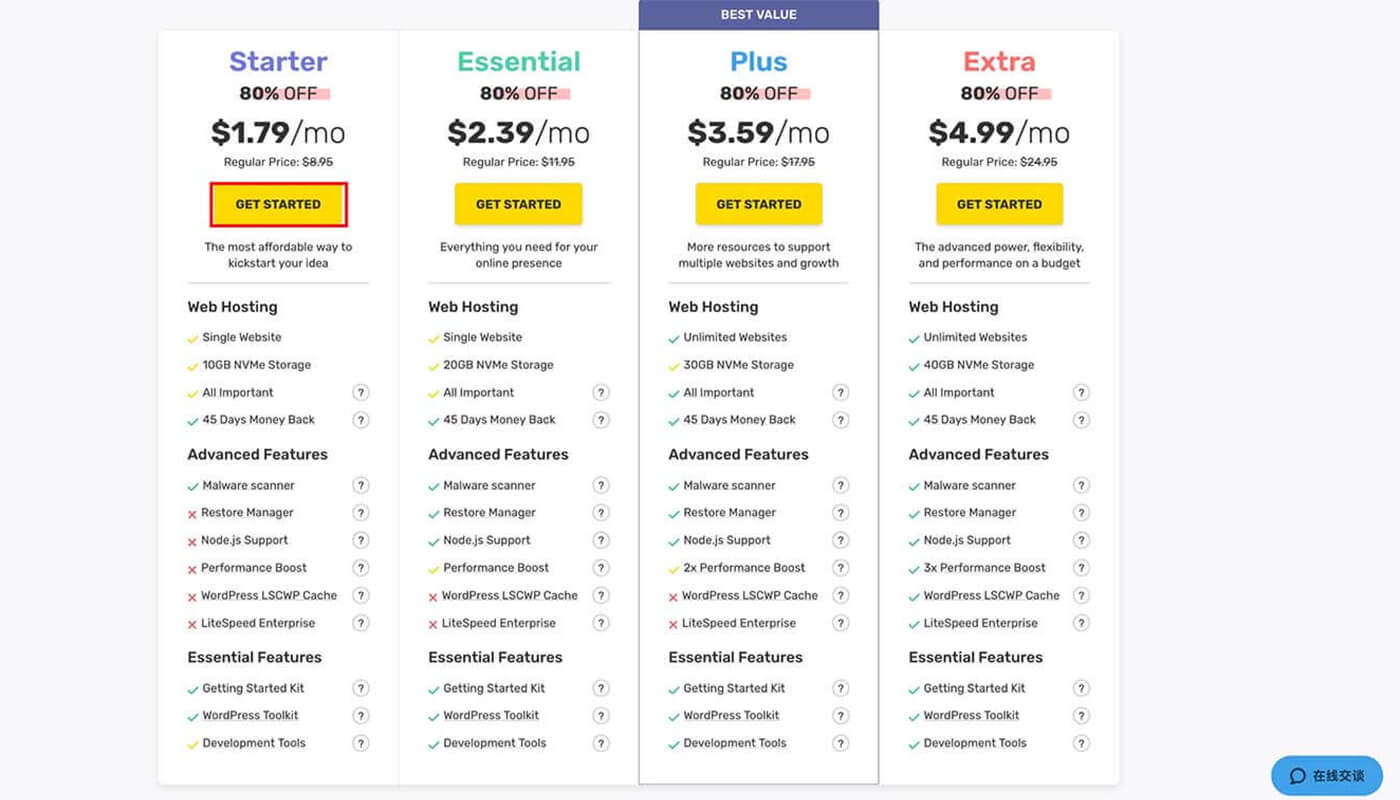
Task: Click the Best Value banner above Plus
Action: point(759,15)
